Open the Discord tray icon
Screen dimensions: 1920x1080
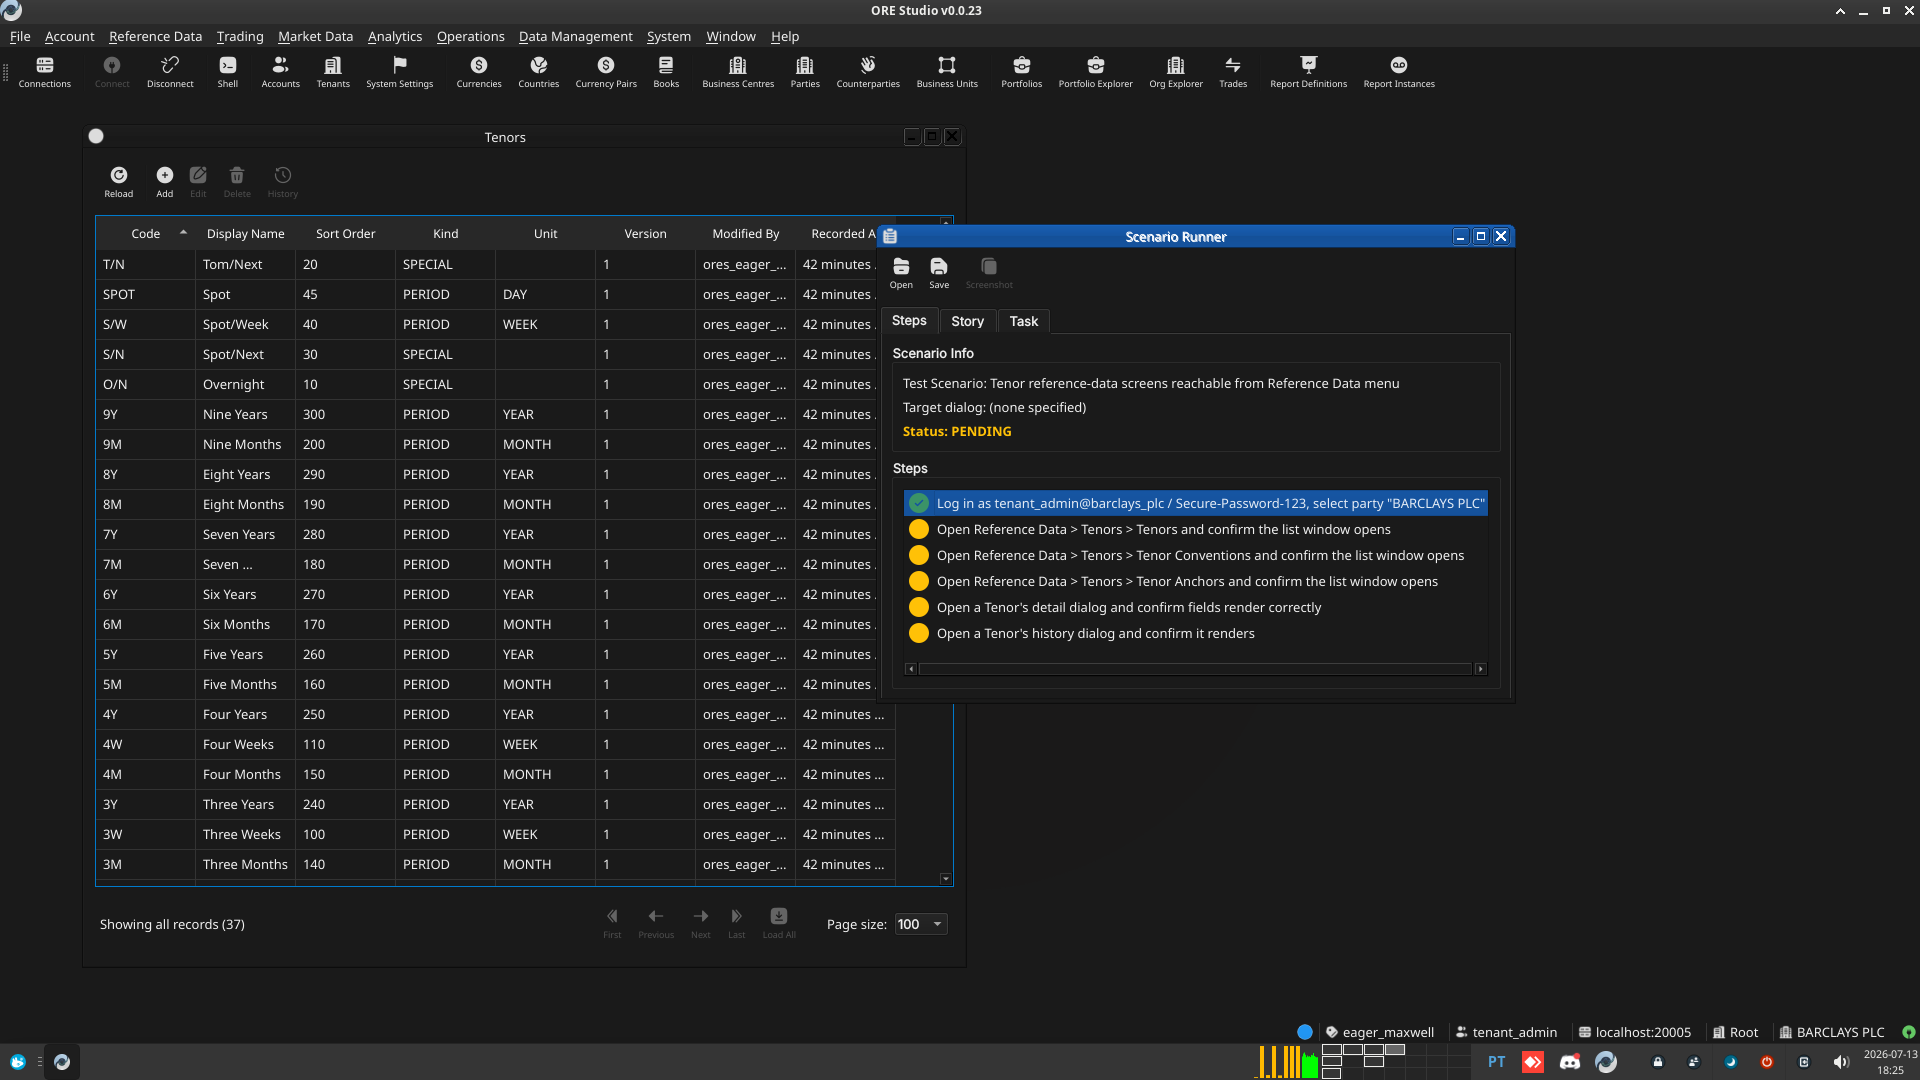tap(1569, 1062)
